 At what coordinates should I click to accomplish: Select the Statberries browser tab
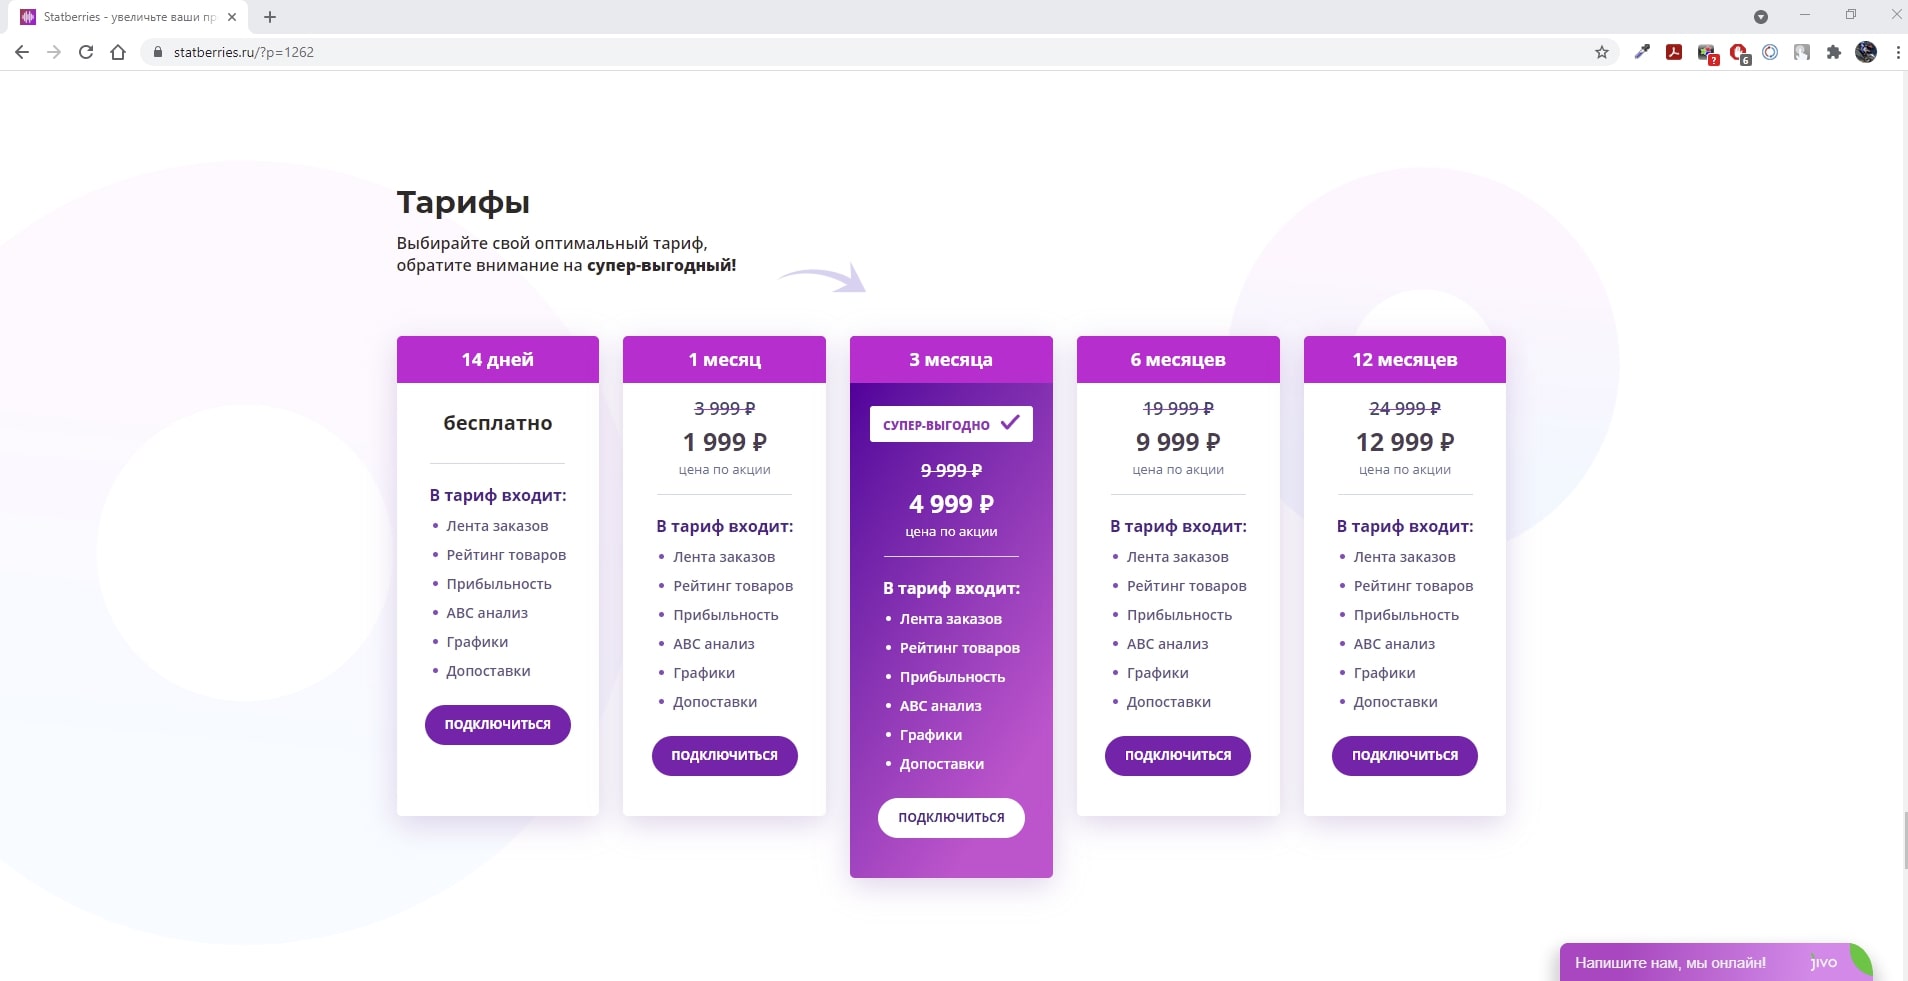click(128, 17)
